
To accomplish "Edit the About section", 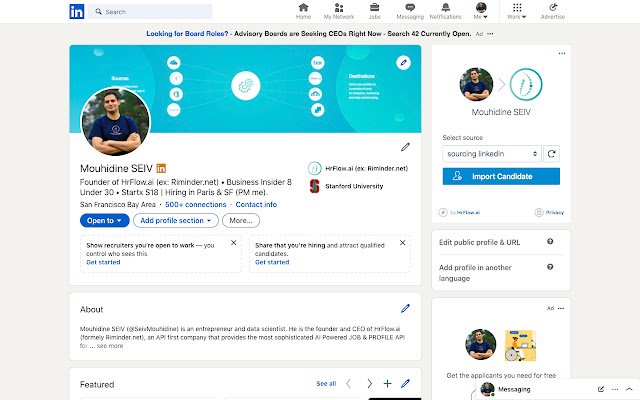I will [405, 309].
